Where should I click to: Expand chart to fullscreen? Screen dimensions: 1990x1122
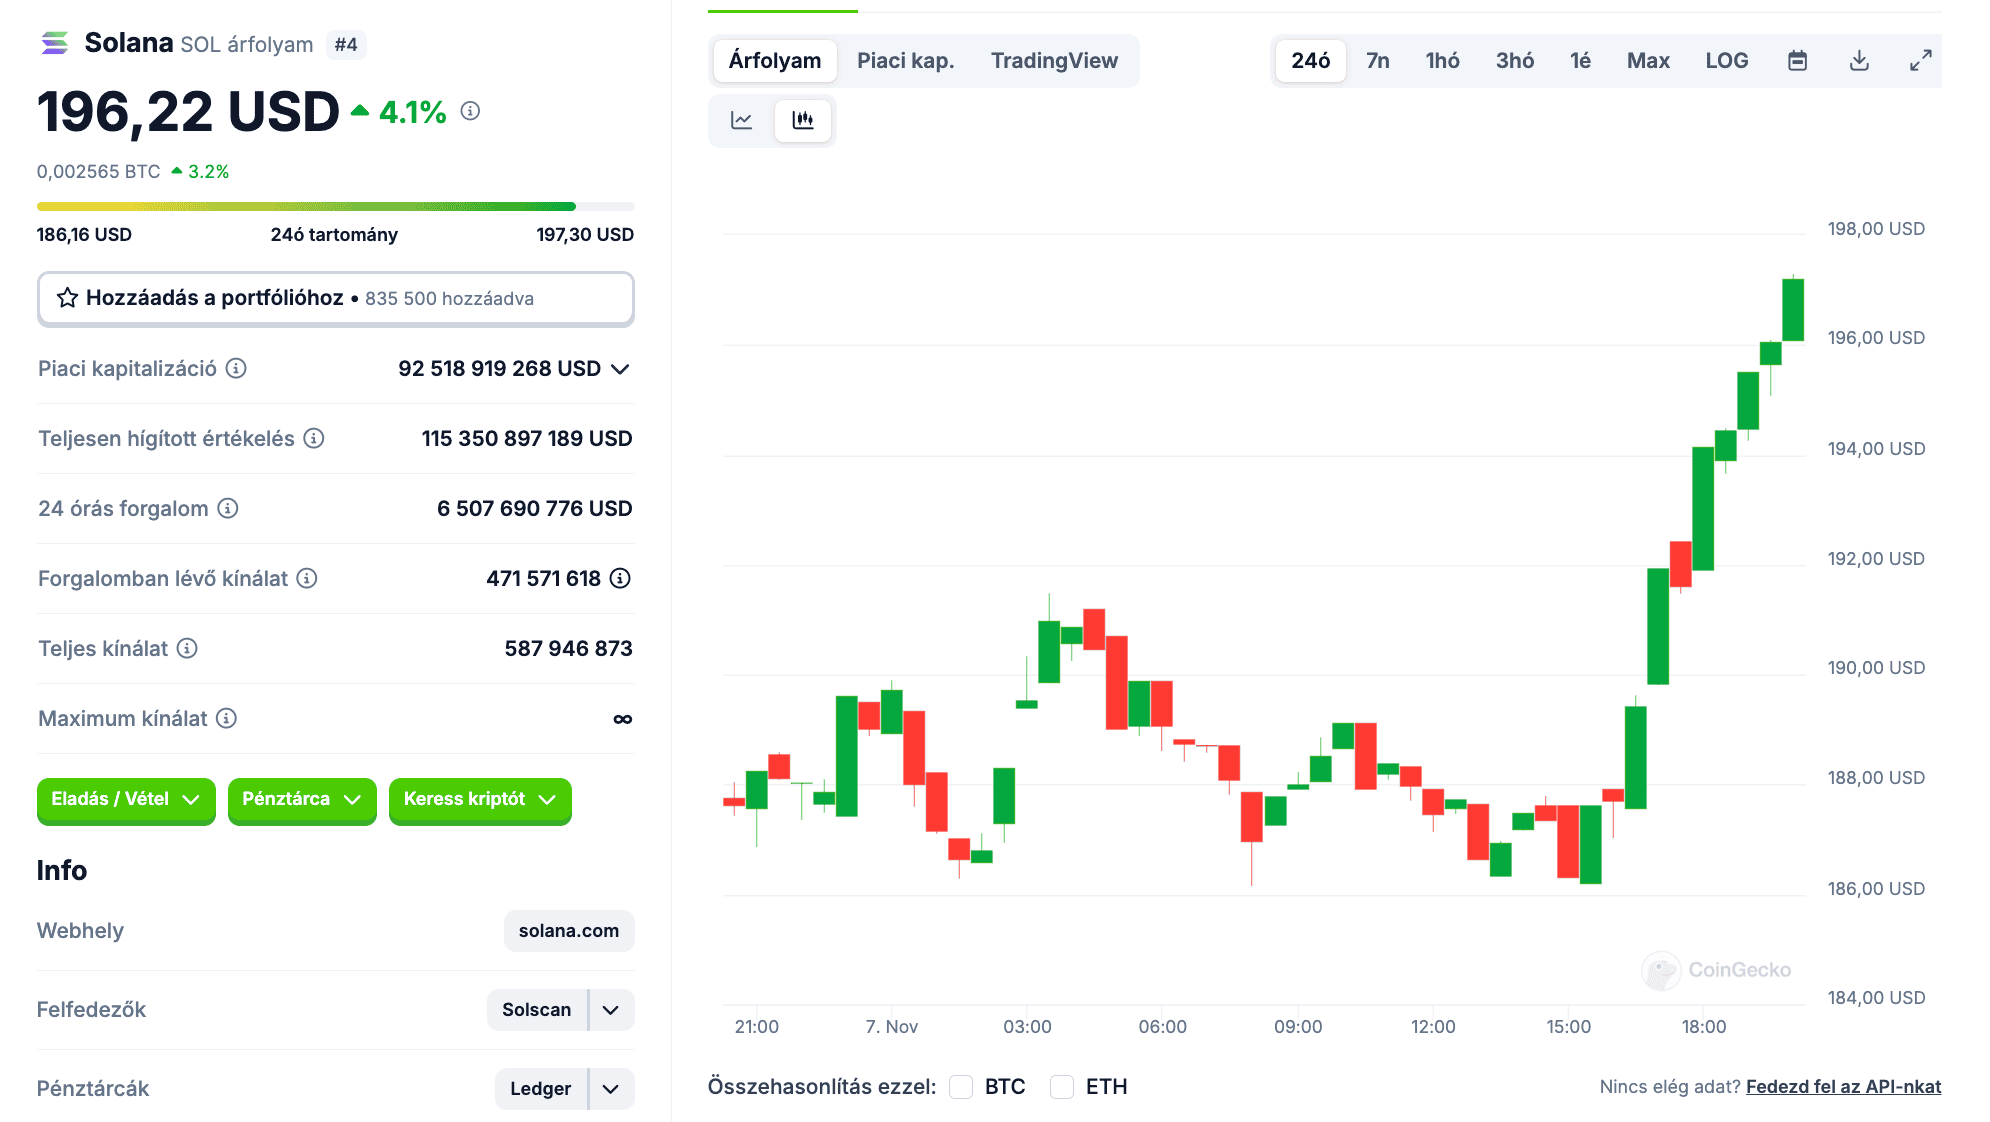[1920, 61]
